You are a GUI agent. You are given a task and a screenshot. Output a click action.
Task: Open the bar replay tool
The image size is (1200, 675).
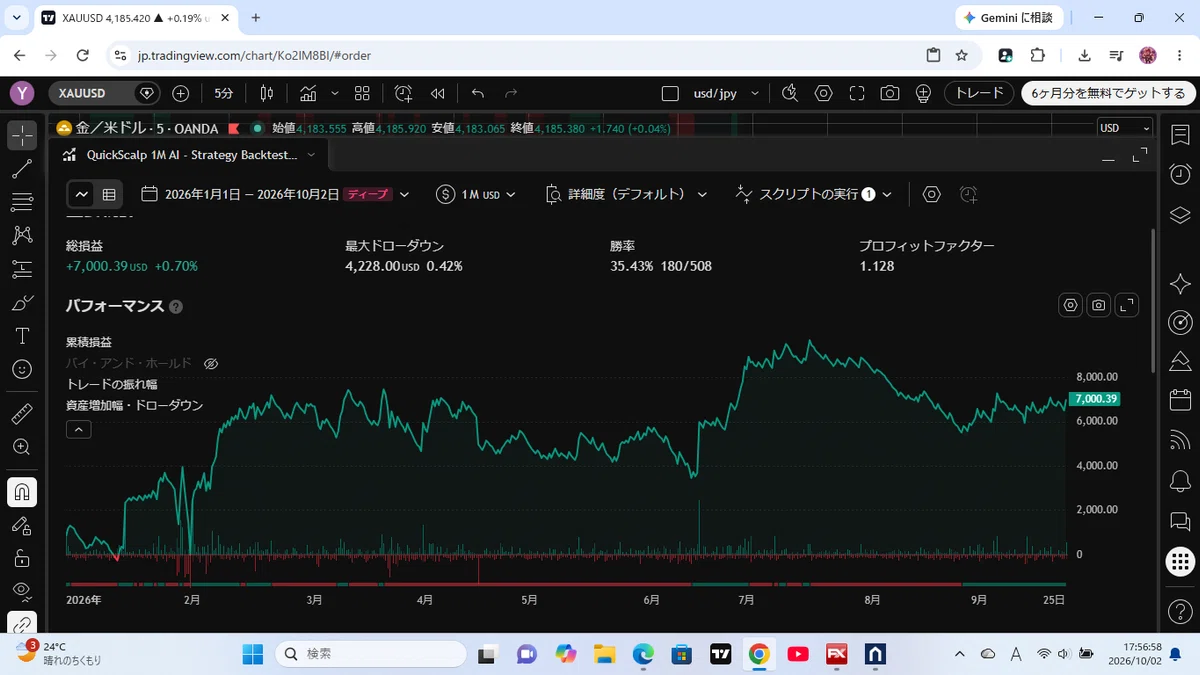[x=437, y=93]
